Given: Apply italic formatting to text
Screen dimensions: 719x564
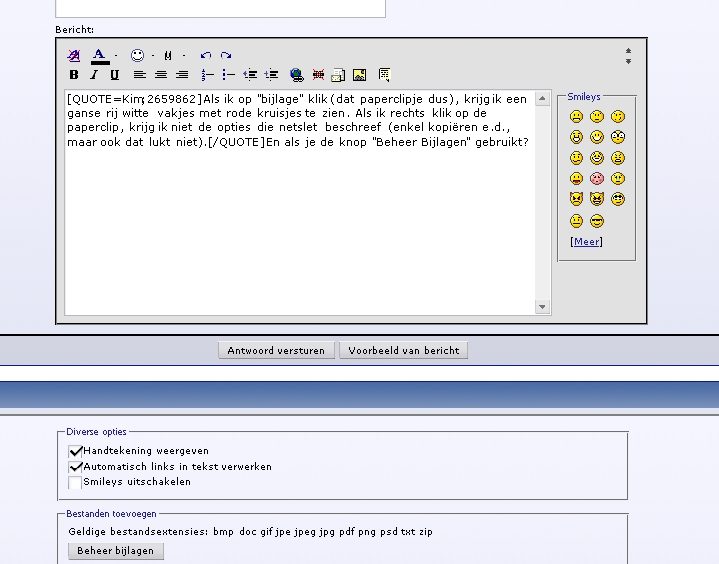Looking at the screenshot, I should tap(94, 75).
